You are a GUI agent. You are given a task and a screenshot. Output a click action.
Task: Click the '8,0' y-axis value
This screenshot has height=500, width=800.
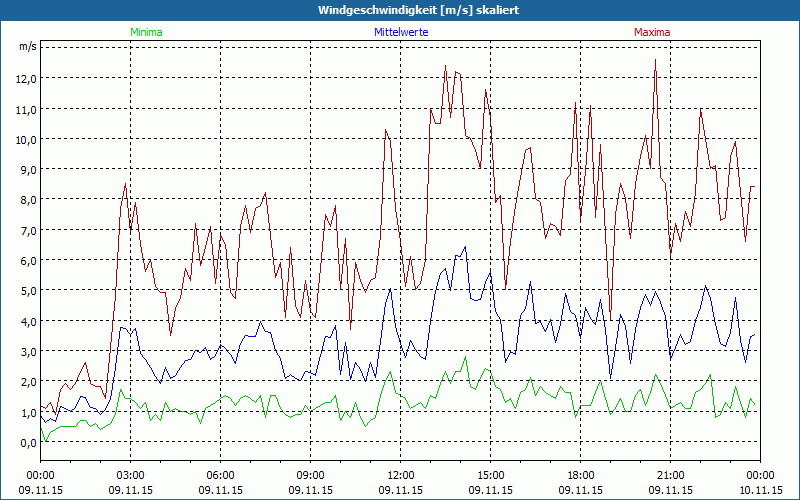click(x=29, y=200)
